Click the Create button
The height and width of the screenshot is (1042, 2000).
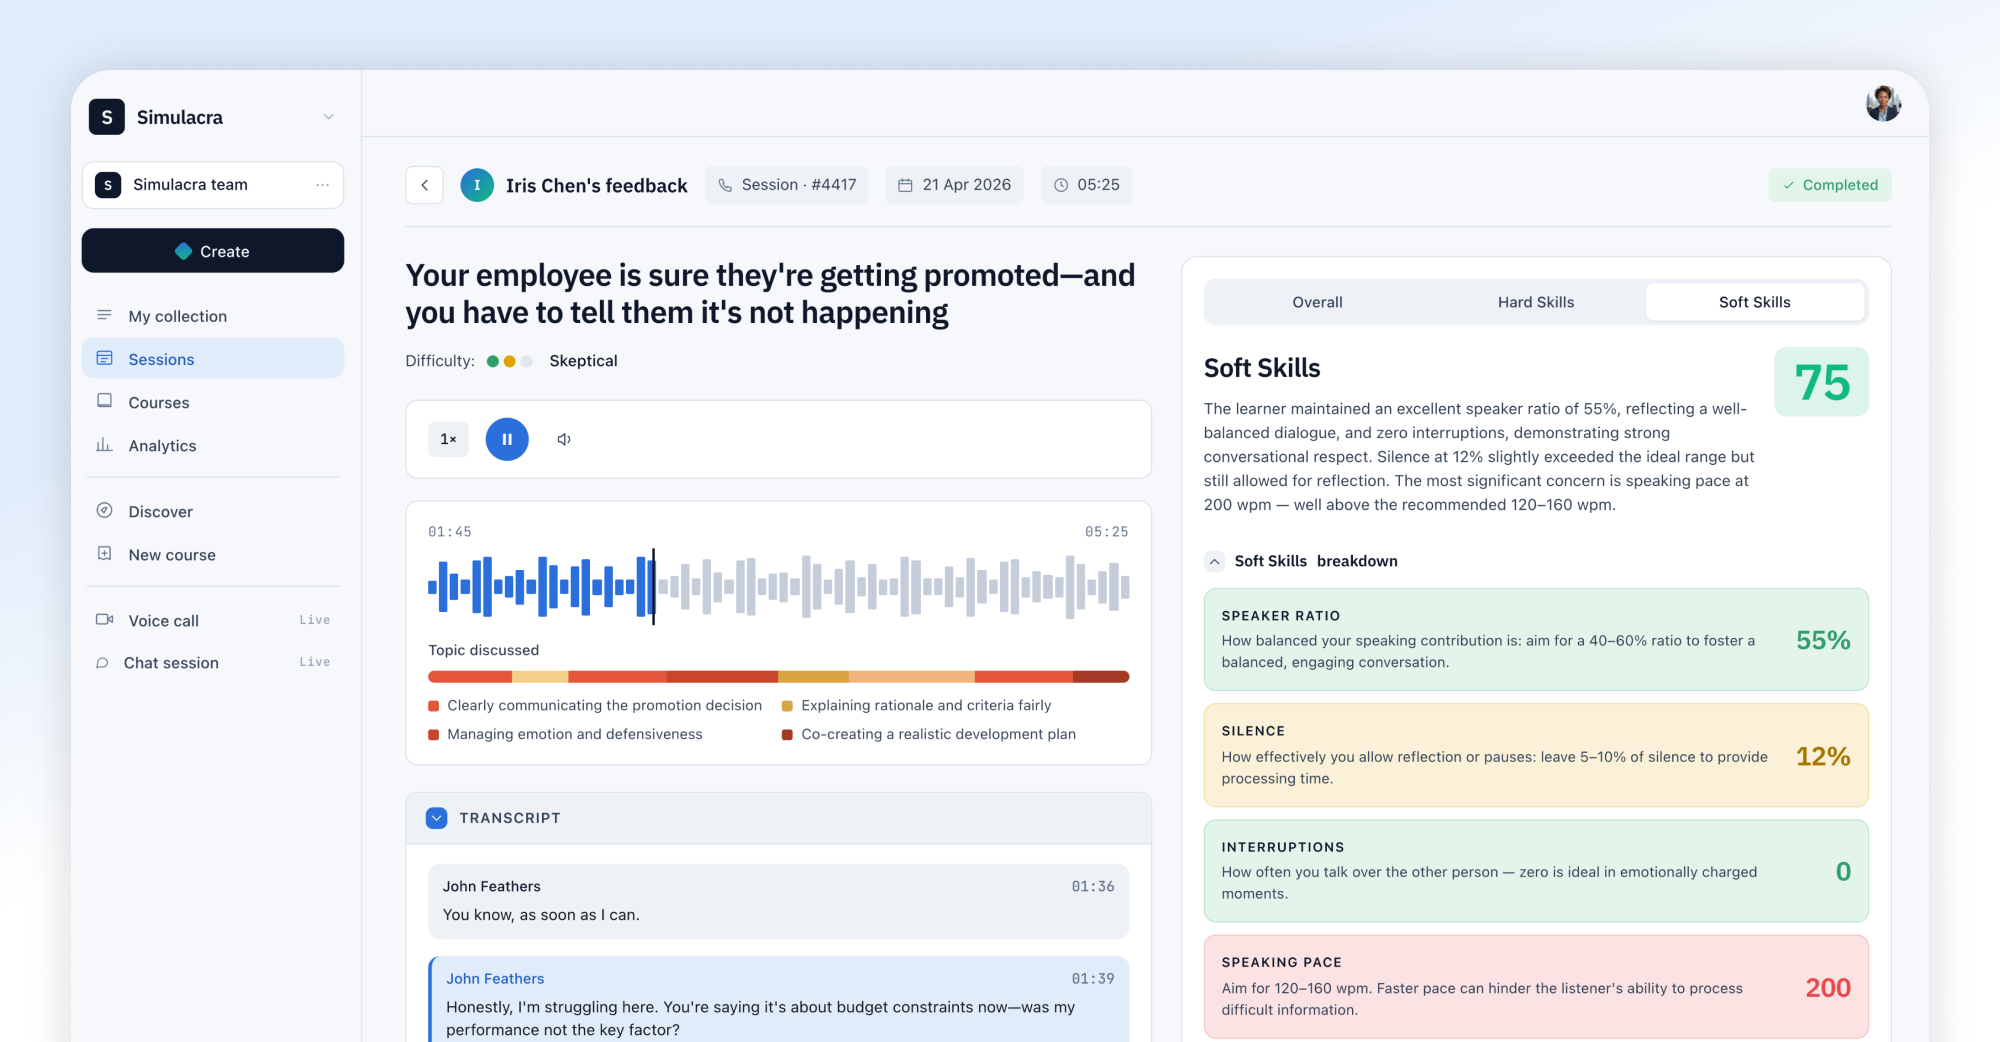[x=213, y=251]
